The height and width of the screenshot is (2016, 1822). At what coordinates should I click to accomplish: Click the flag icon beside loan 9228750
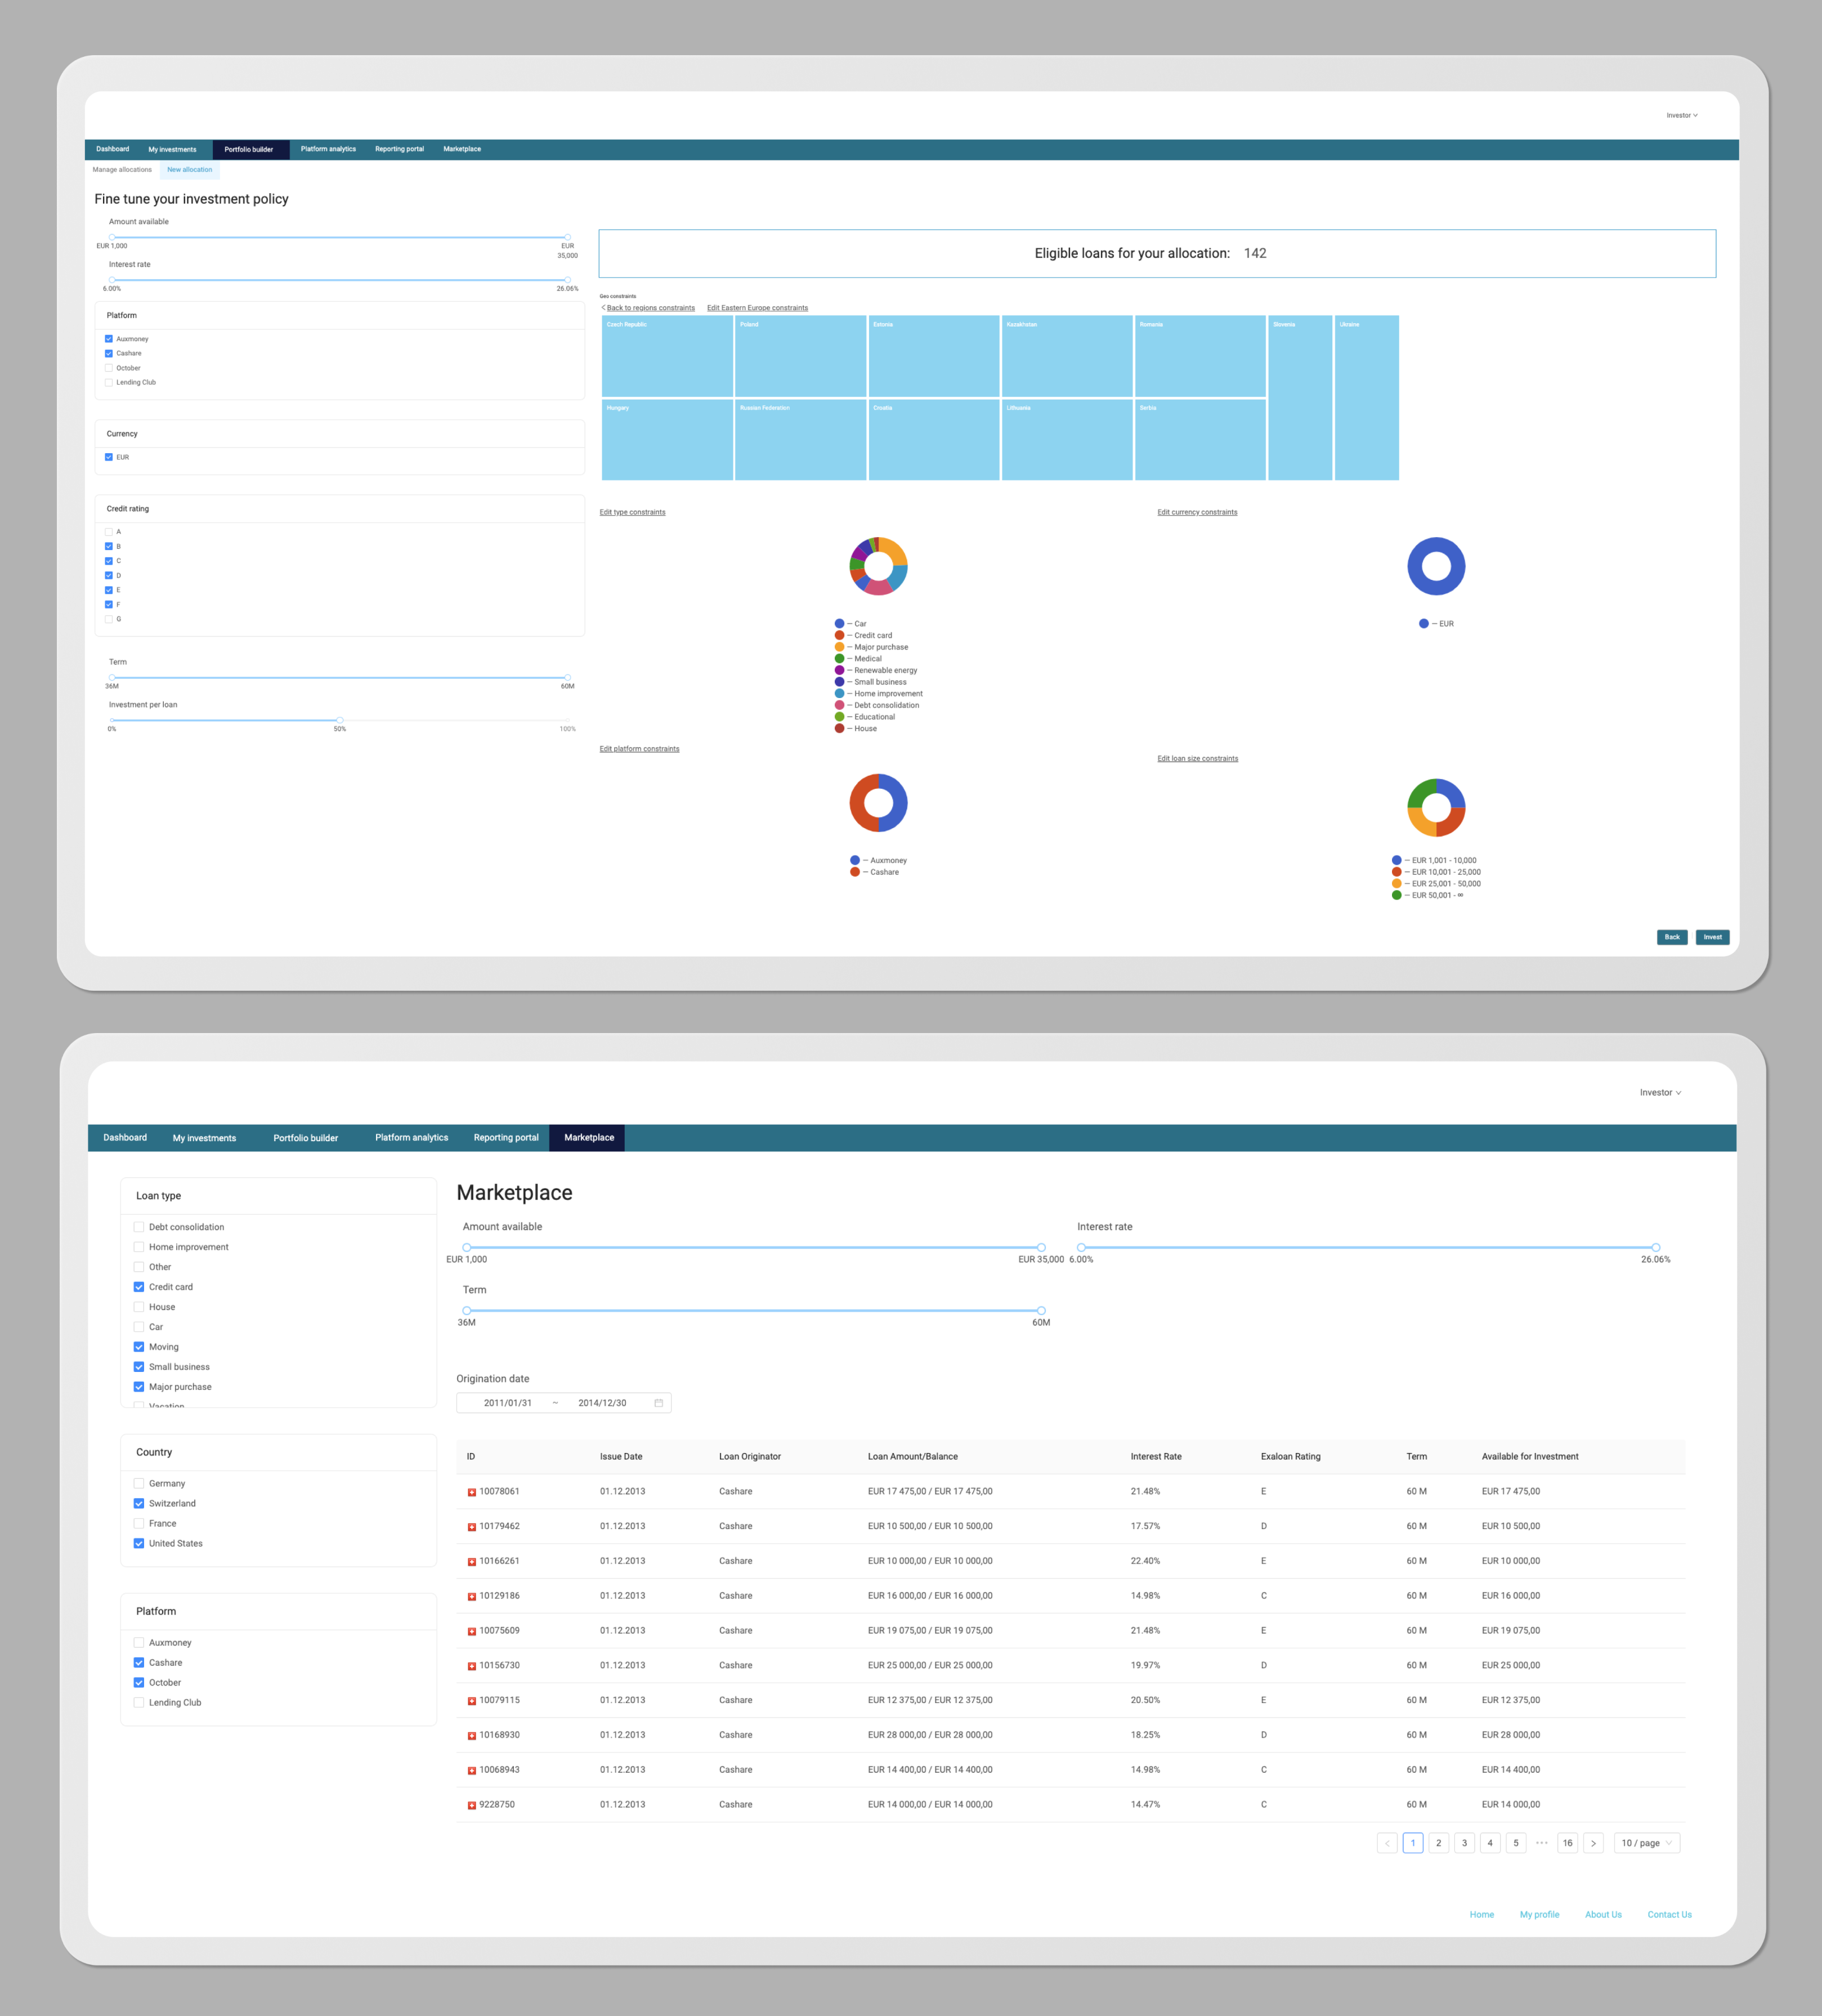click(472, 1805)
